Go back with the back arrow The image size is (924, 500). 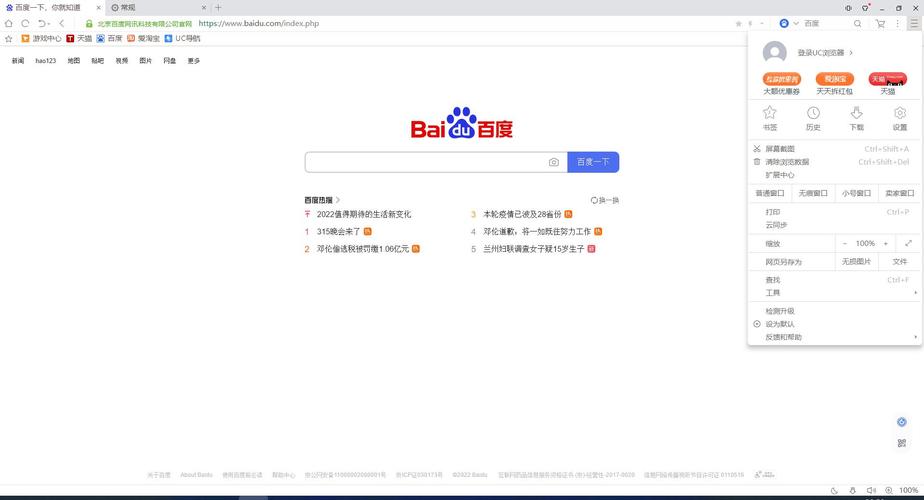point(61,24)
